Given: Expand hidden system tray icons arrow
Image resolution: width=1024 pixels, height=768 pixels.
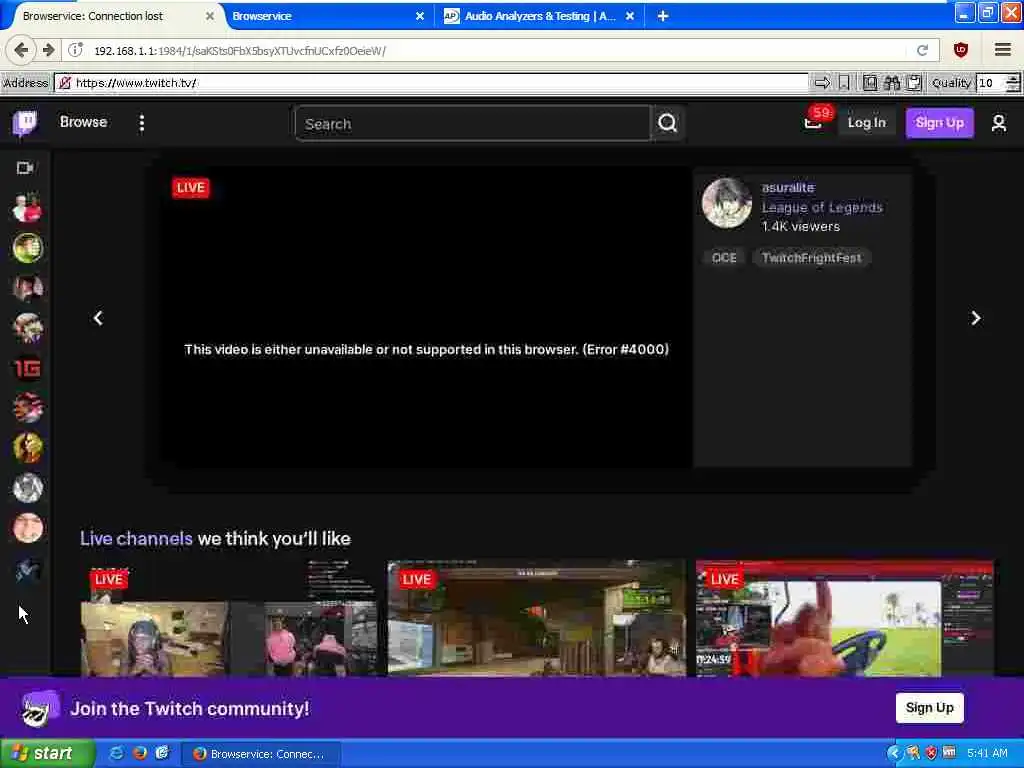Looking at the screenshot, I should (x=893, y=753).
